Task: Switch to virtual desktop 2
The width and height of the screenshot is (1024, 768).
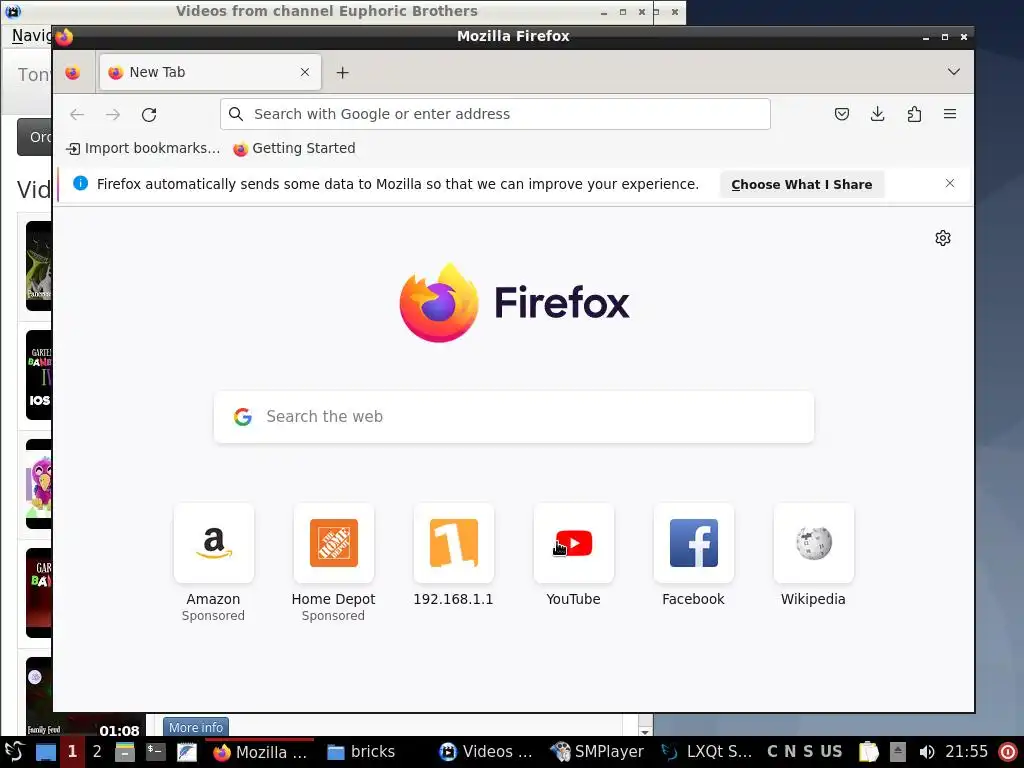Action: [97, 752]
